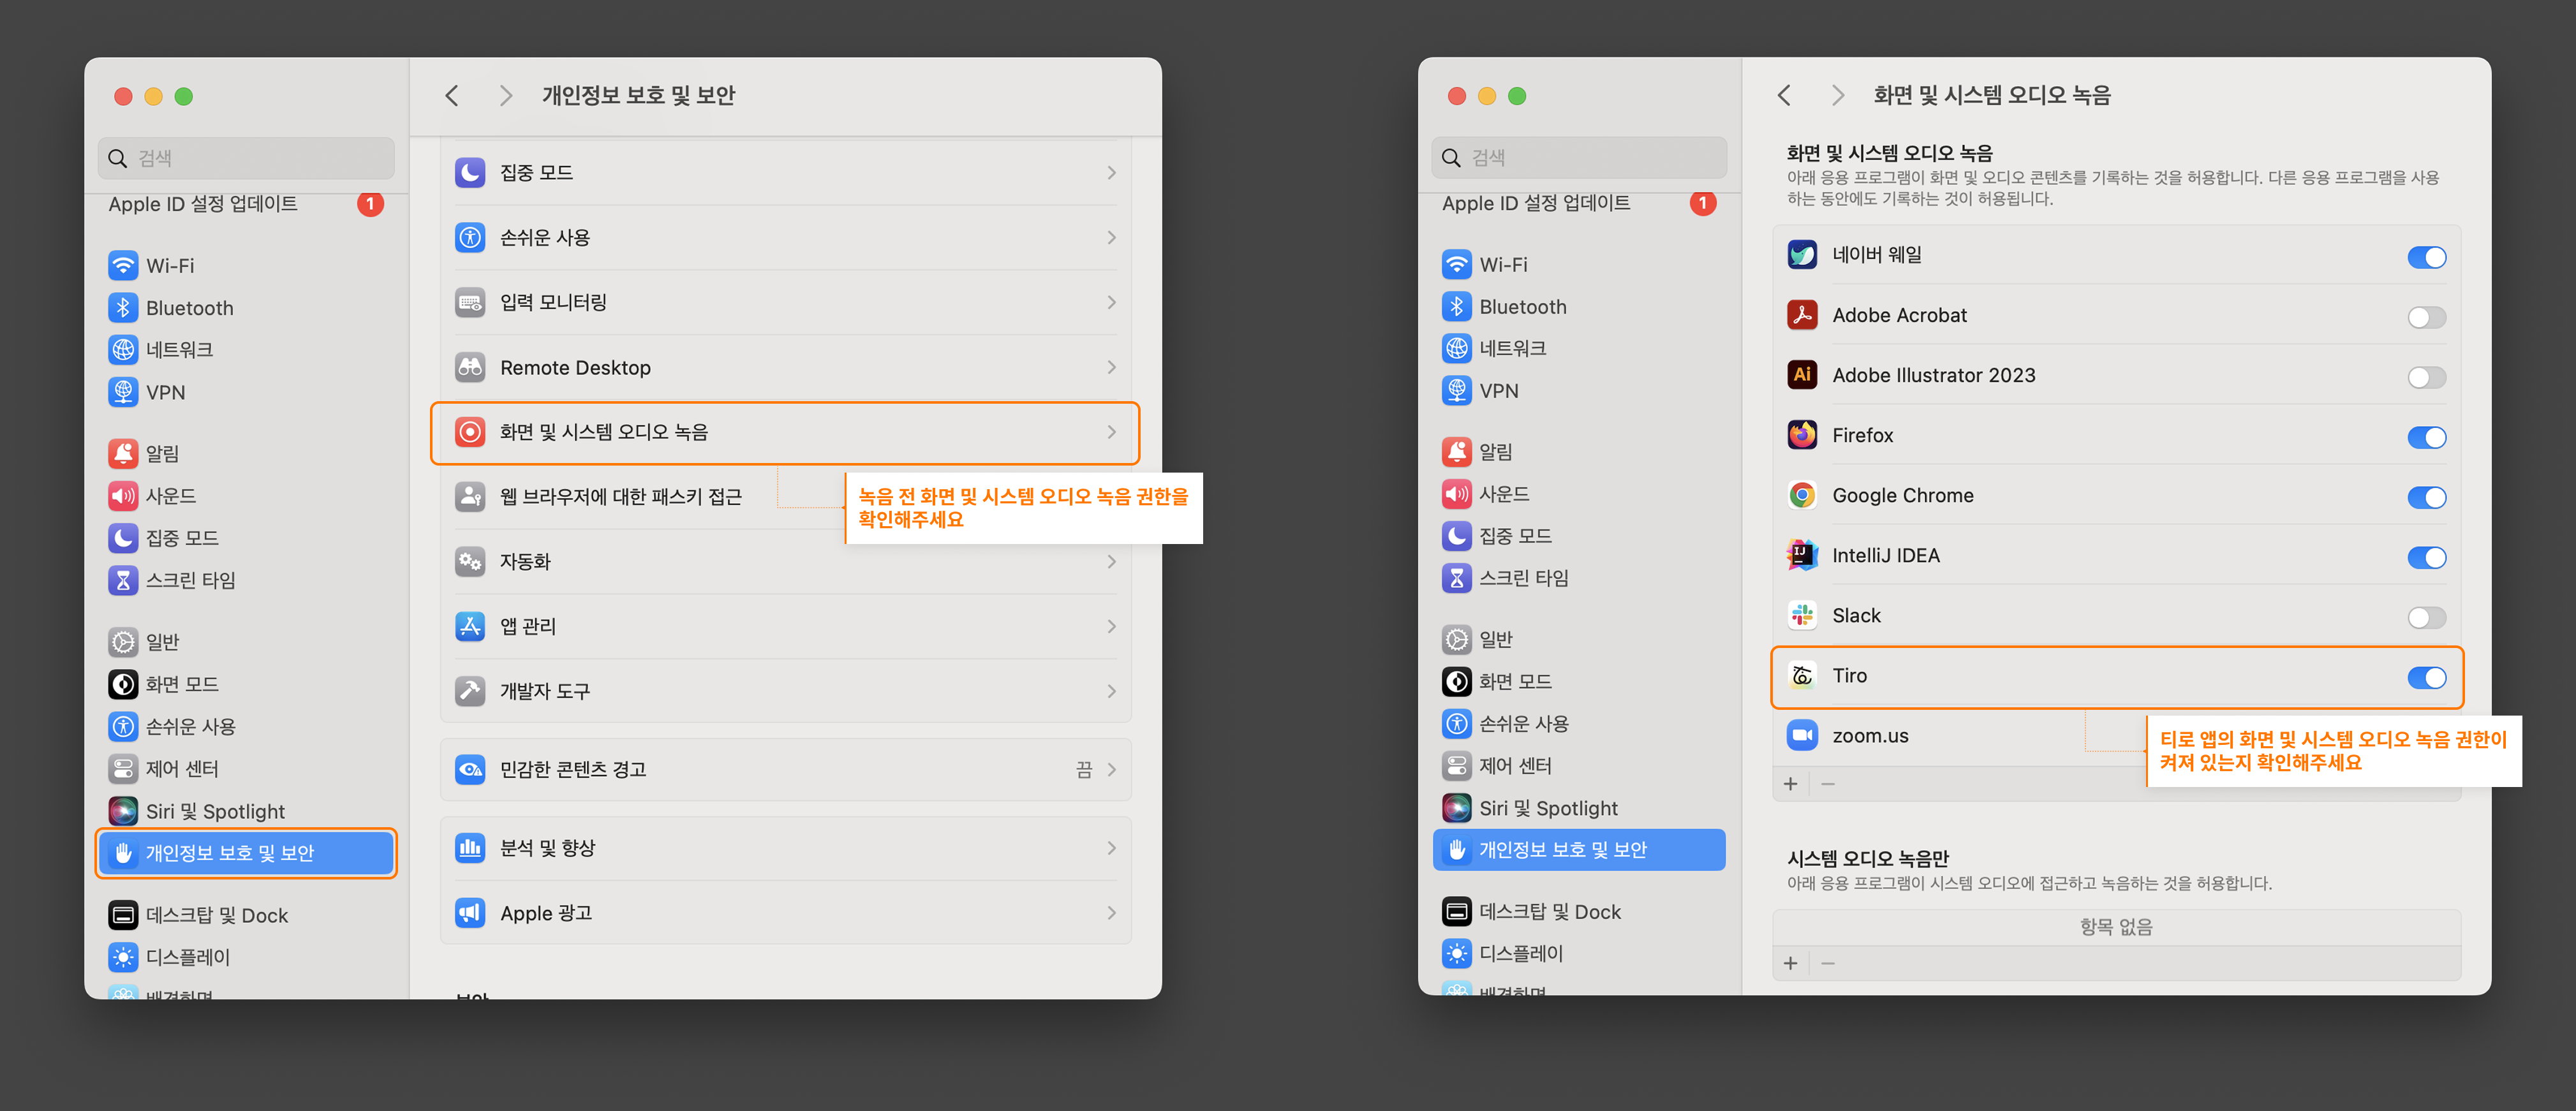Click the 개발자 도구 hammer icon
2576x1111 pixels.
(x=470, y=691)
